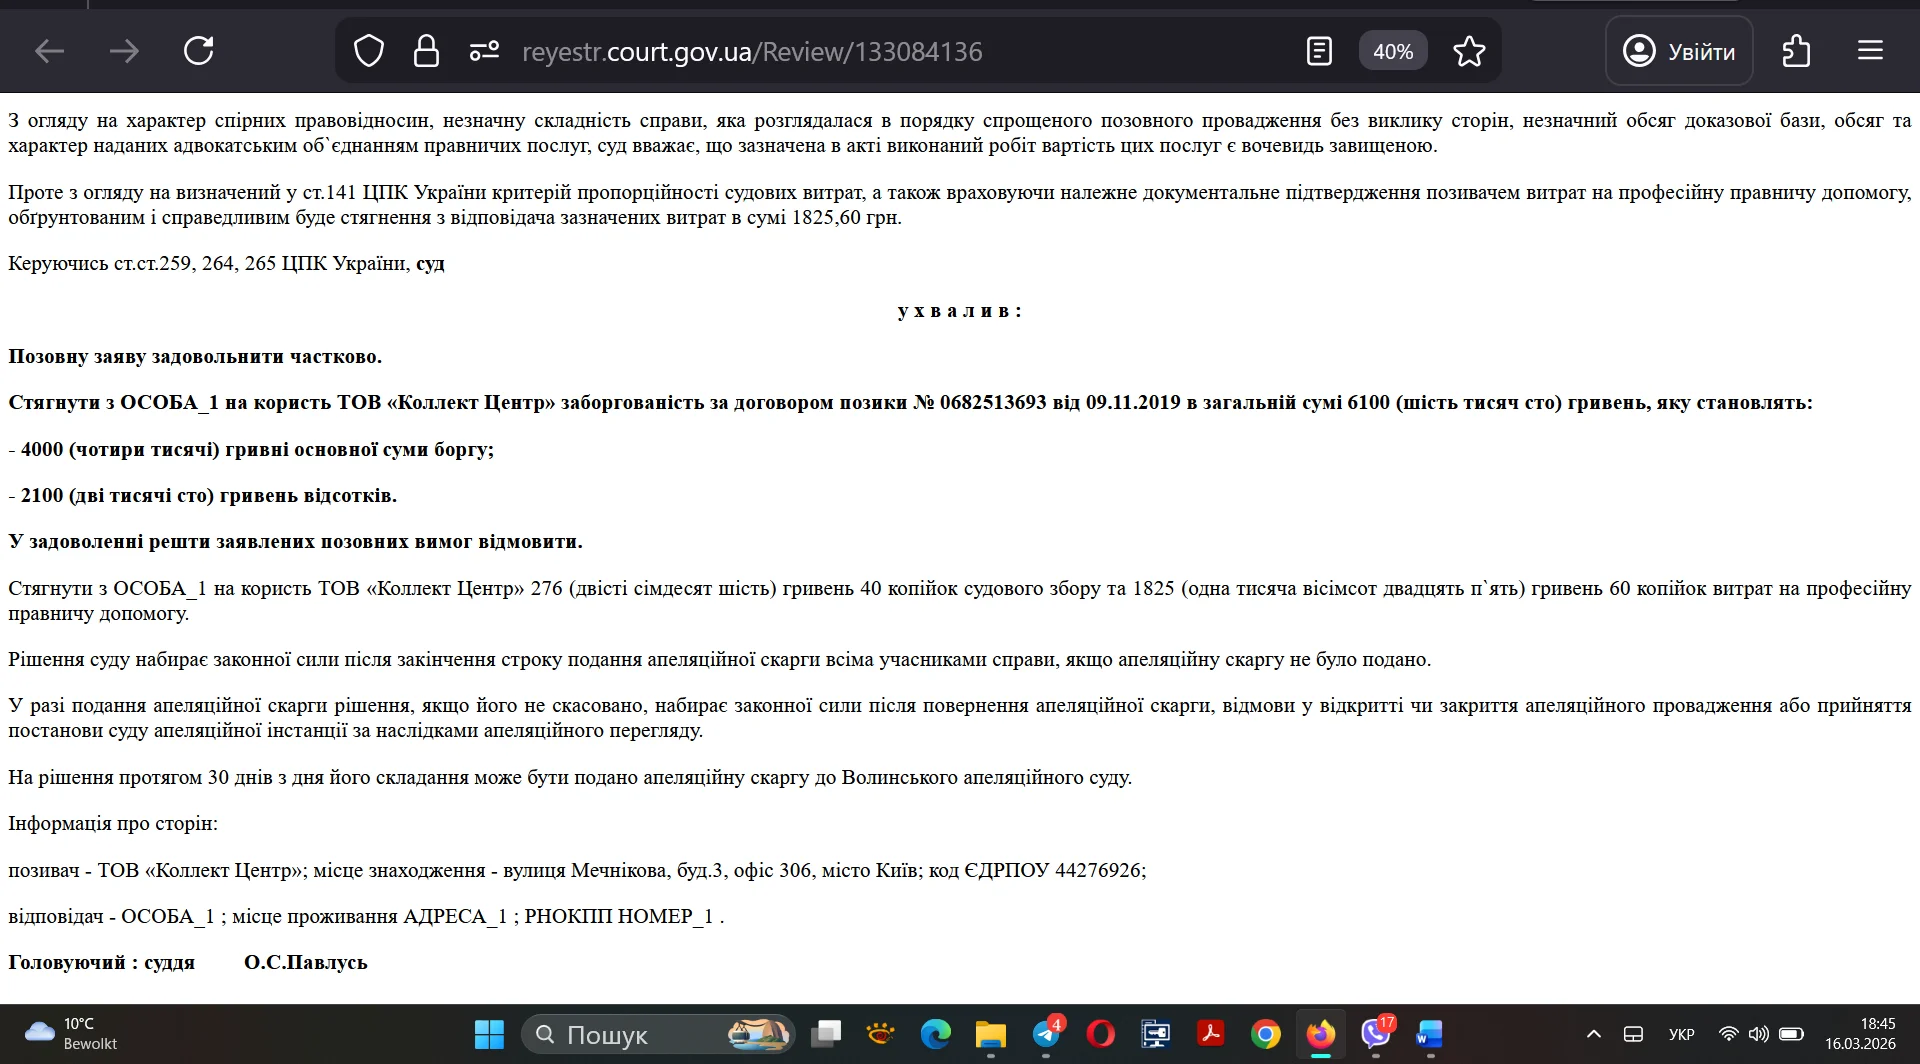Go back to previous page
The width and height of the screenshot is (1920, 1064).
pyautogui.click(x=49, y=51)
